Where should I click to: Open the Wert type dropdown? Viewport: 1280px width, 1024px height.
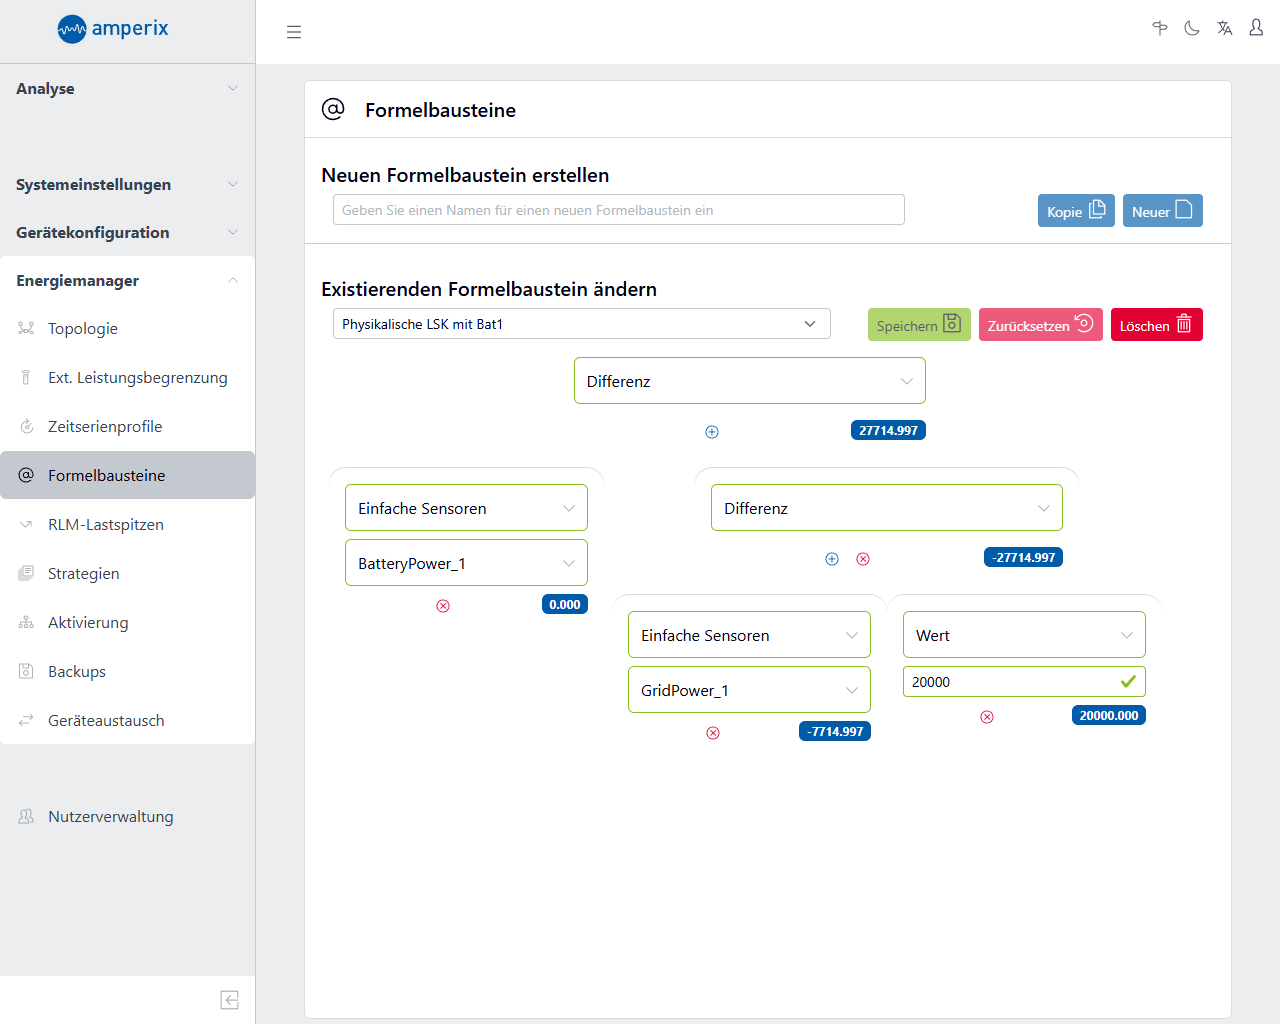point(1024,635)
